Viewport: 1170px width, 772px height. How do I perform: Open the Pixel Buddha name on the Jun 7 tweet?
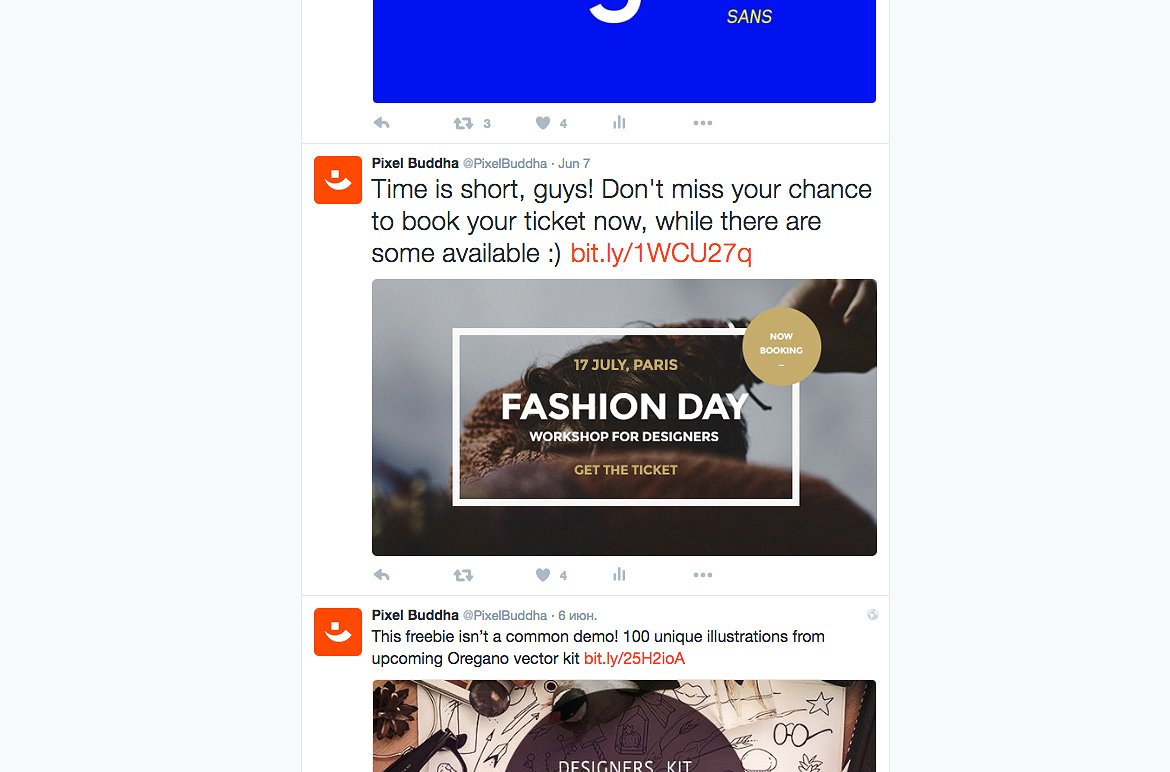coord(415,163)
